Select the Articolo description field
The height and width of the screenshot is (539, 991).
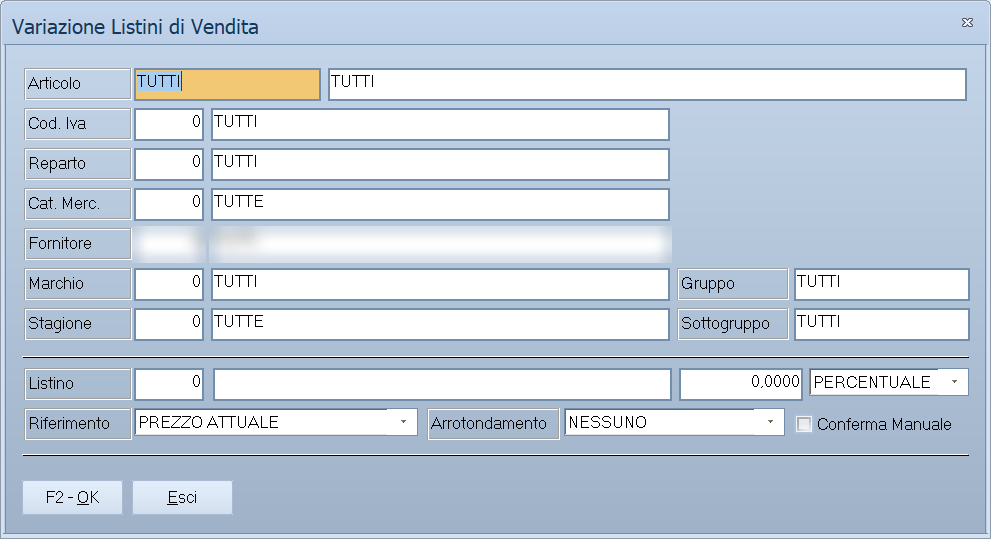click(647, 84)
